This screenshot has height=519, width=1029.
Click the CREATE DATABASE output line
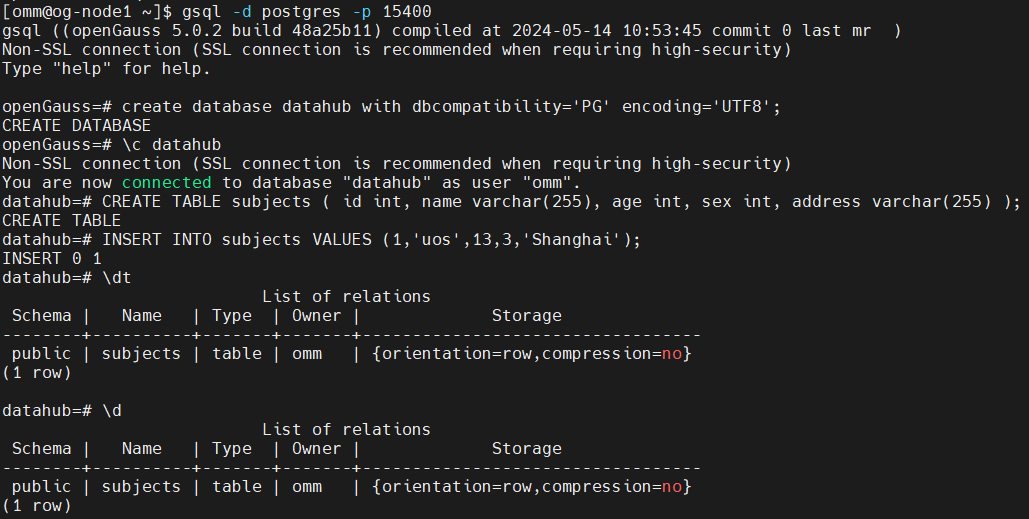pos(77,126)
